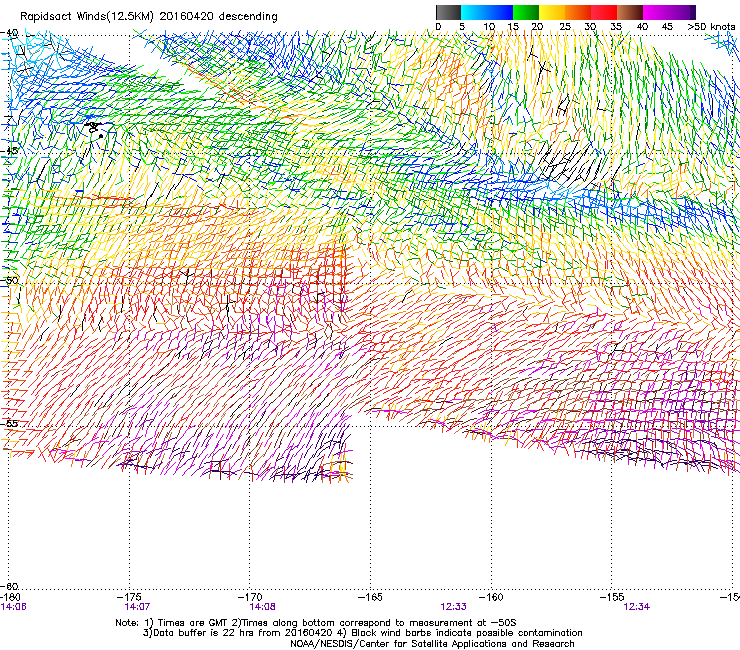Viewport: 740px width, 650px height.
Task: Click the orange 25-30 knots legend swatch
Action: coord(578,12)
